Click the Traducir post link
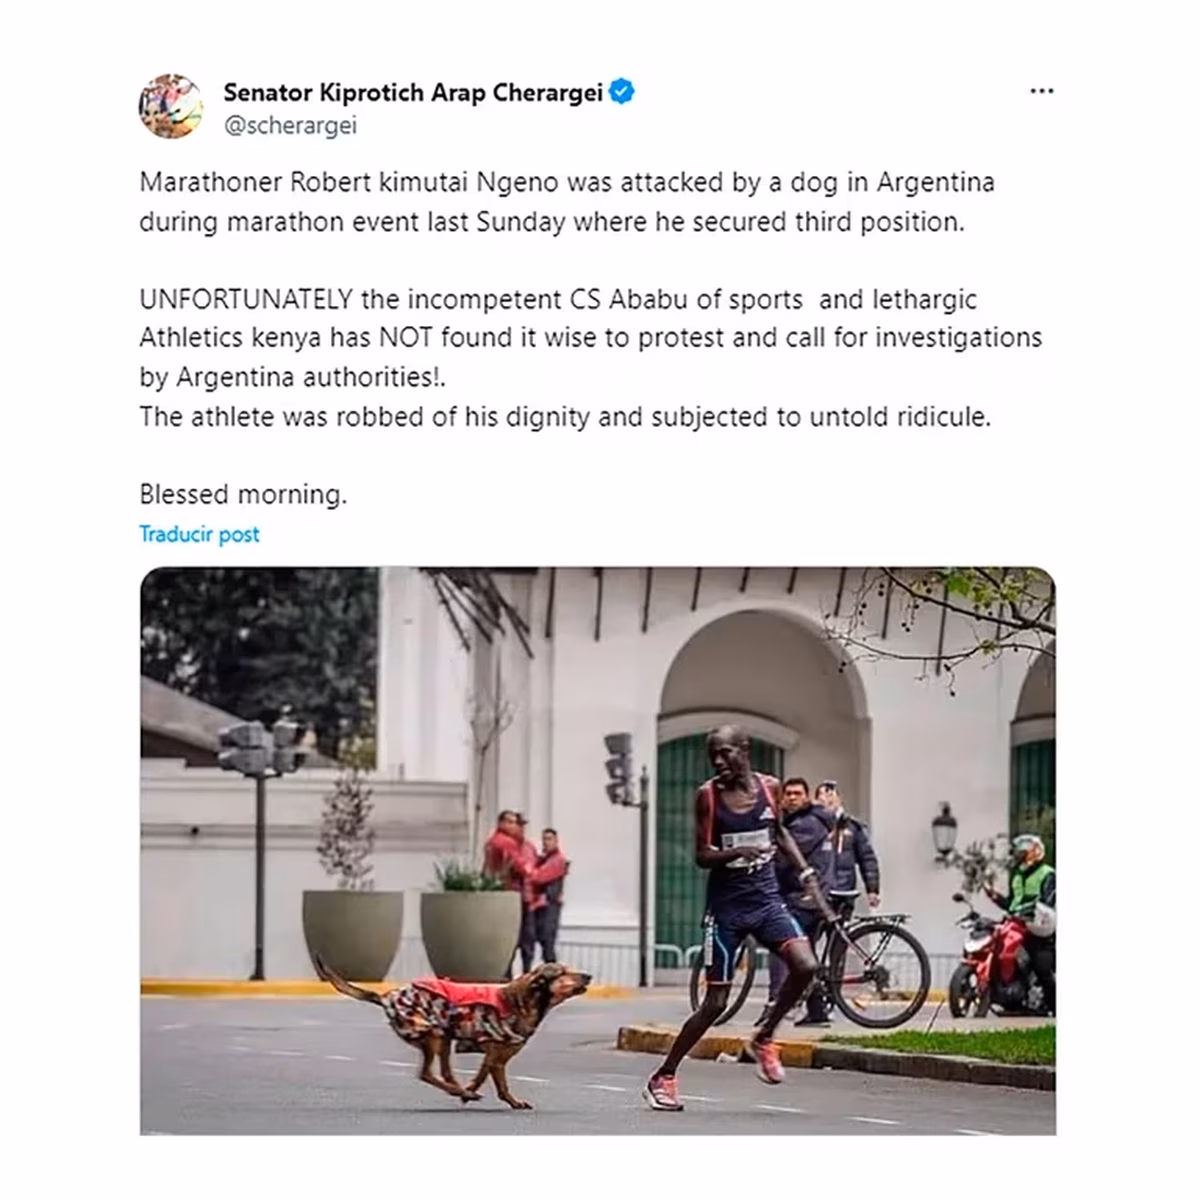The height and width of the screenshot is (1200, 1200). point(199,534)
